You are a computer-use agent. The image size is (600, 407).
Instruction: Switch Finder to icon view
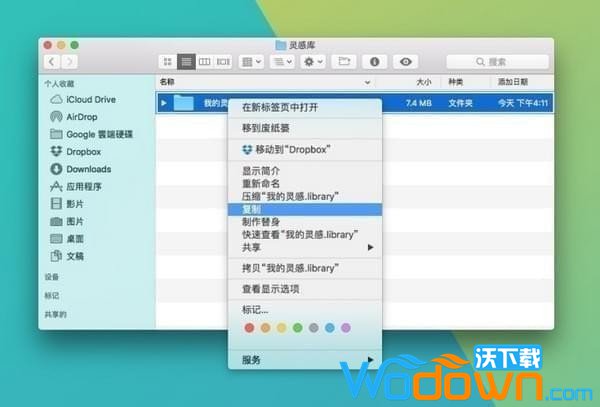(x=168, y=62)
